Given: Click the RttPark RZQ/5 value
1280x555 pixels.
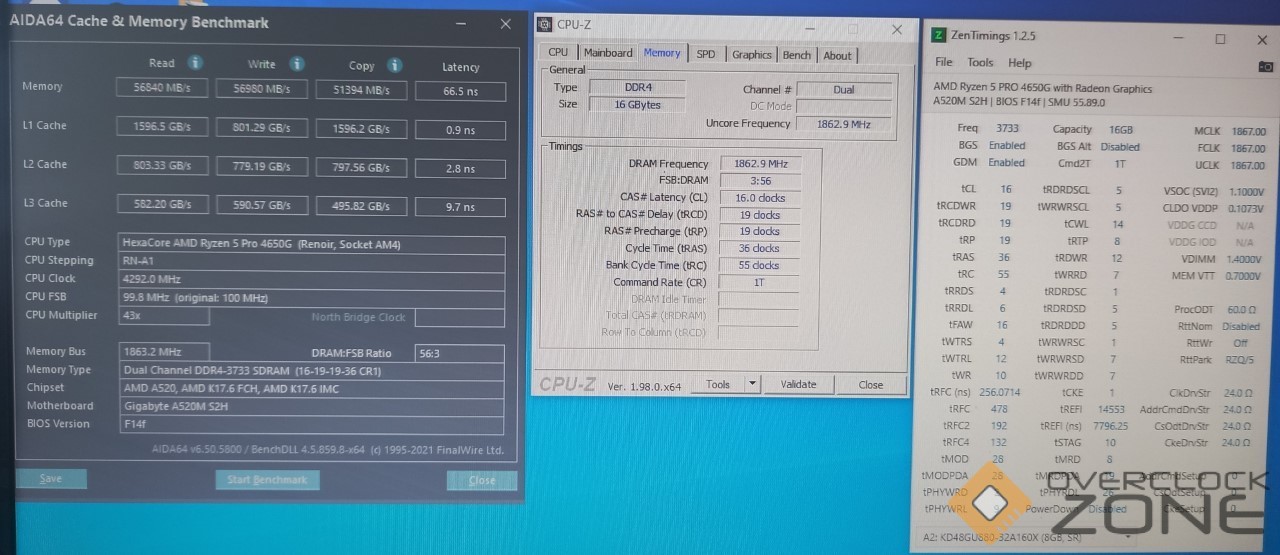Looking at the screenshot, I should (1241, 360).
